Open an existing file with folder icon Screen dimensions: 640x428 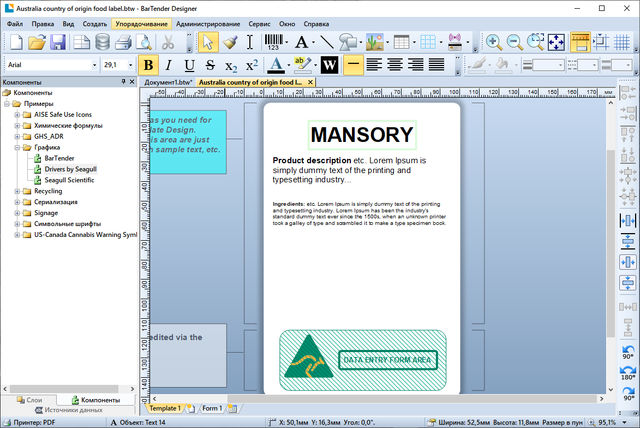37,42
